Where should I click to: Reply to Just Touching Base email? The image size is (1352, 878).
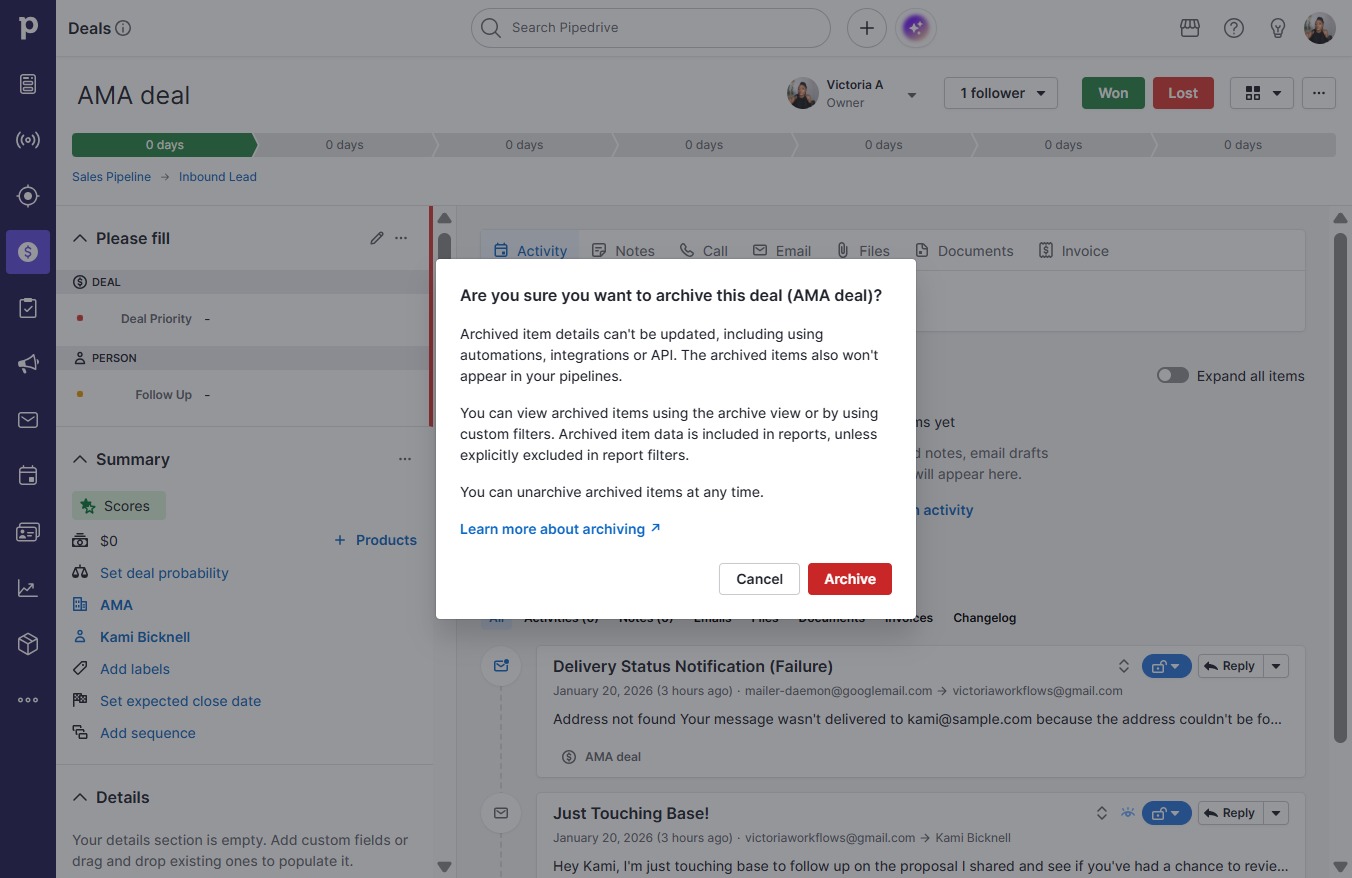coord(1229,813)
